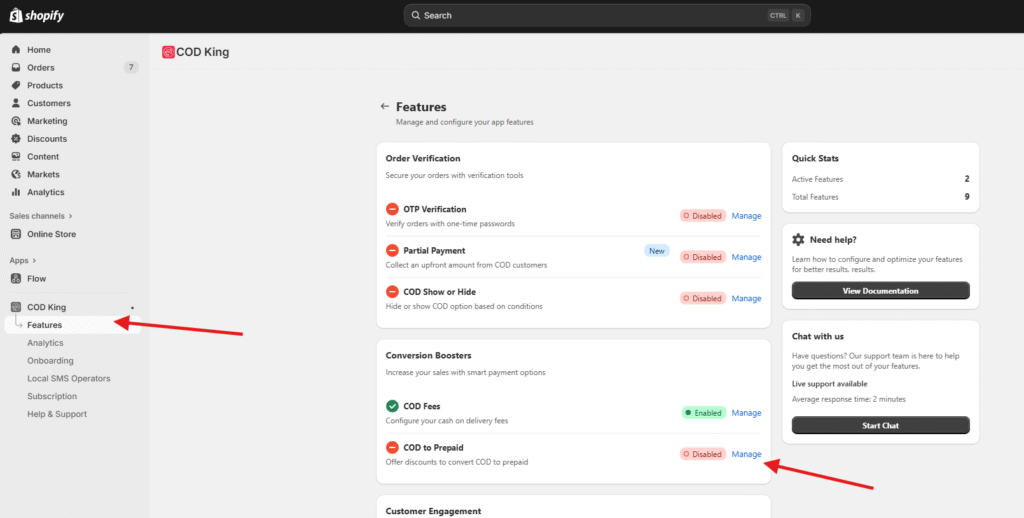The width and height of the screenshot is (1024, 518).
Task: Open the Orders section icon
Action: click(16, 68)
